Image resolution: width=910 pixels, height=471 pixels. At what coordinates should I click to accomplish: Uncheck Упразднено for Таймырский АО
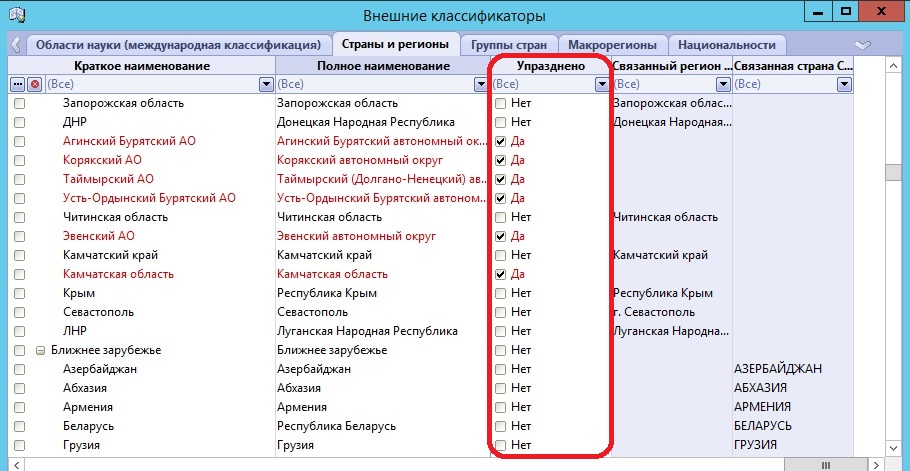click(x=500, y=179)
